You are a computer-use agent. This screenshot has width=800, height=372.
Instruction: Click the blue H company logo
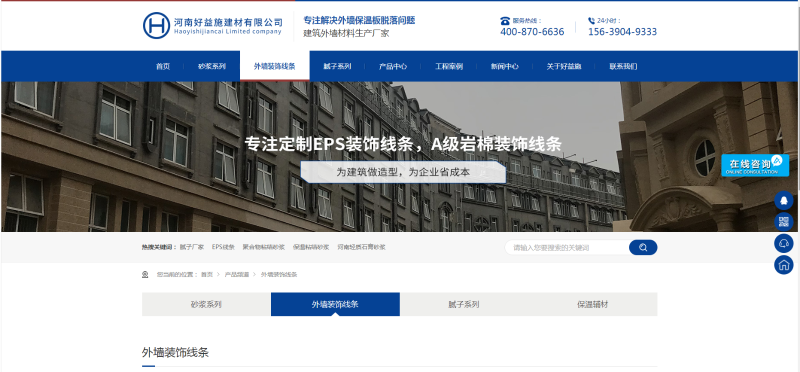click(156, 26)
